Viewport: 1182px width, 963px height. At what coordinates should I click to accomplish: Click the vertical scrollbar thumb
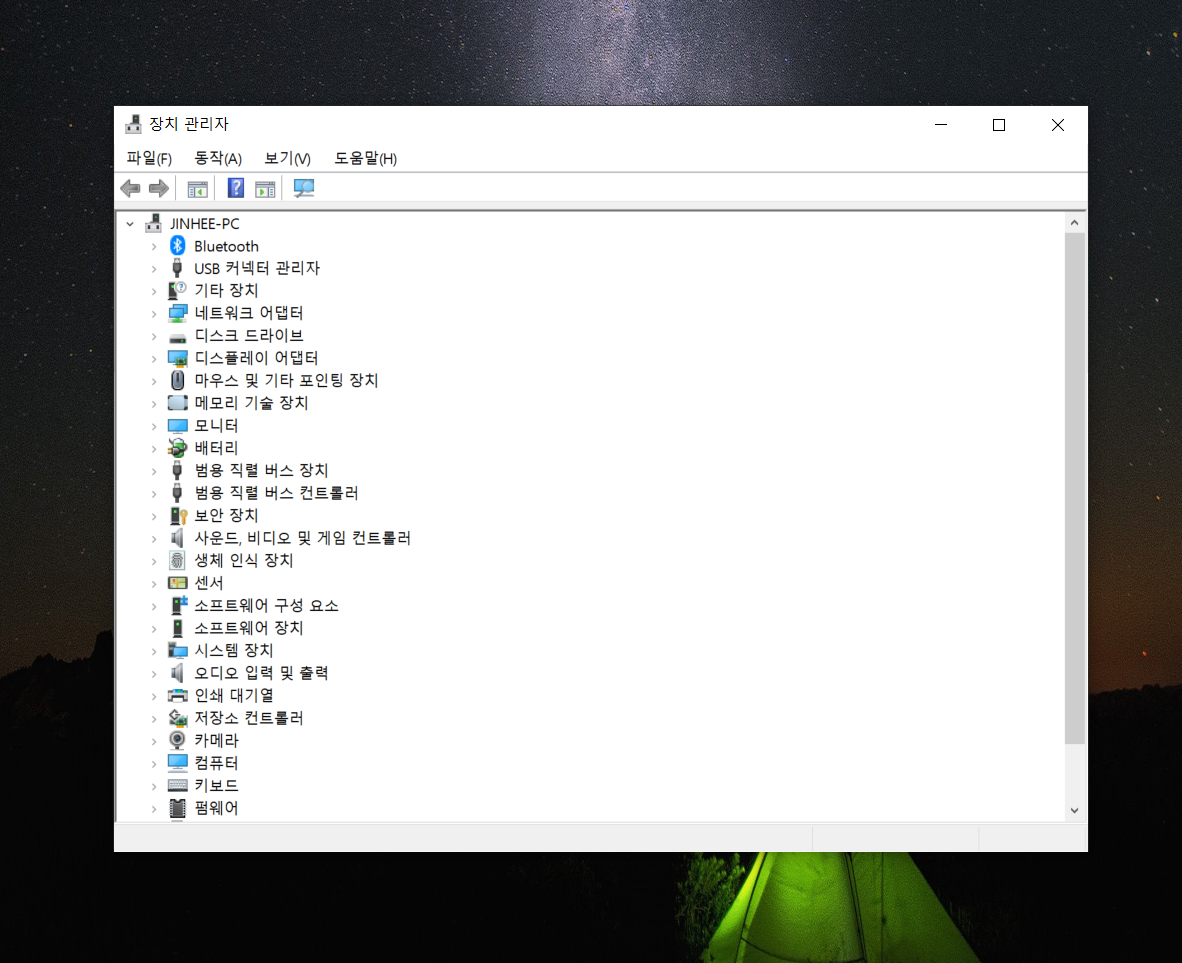(1074, 488)
